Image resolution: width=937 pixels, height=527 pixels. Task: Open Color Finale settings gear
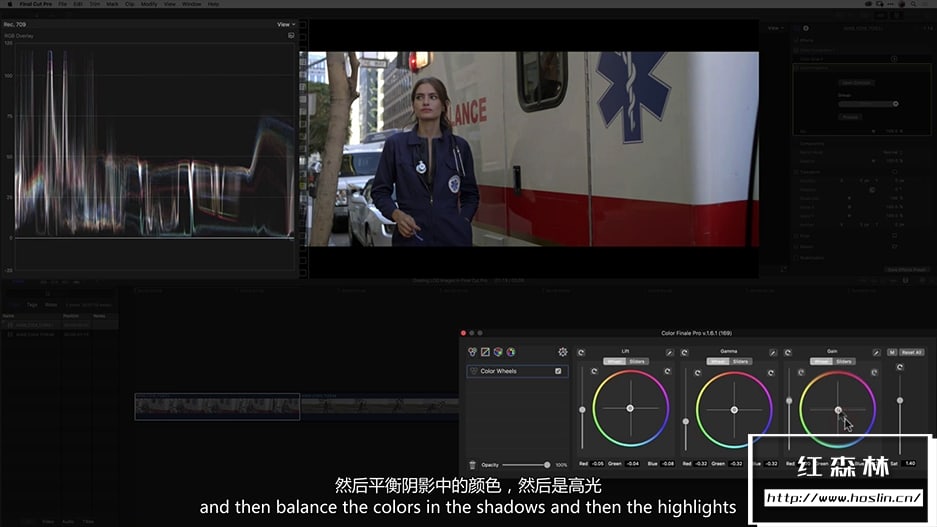pos(562,352)
